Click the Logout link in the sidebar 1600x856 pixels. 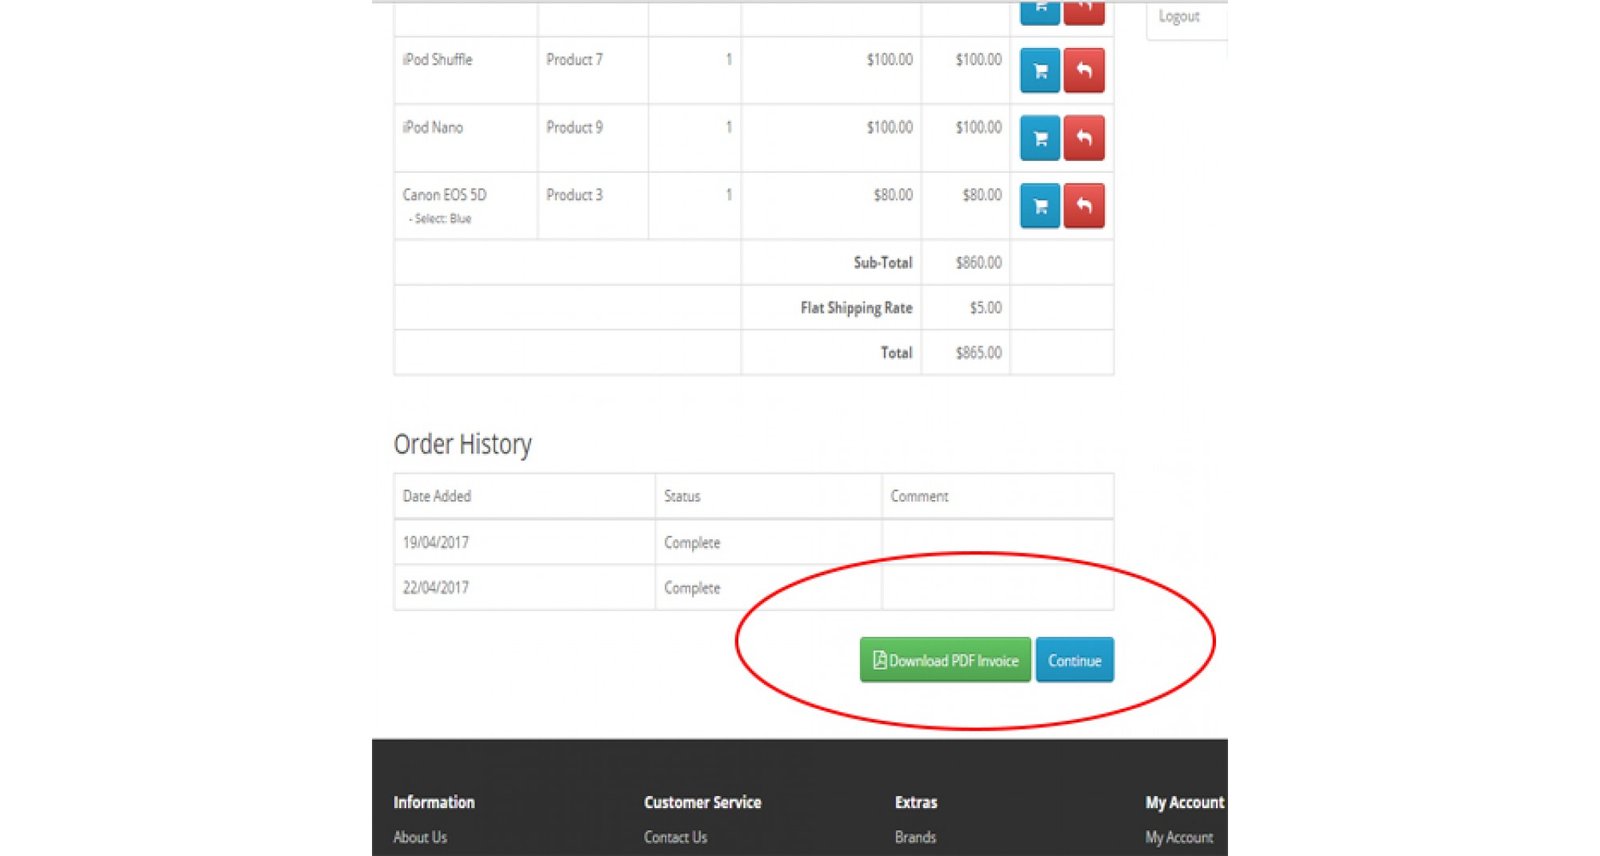point(1178,17)
